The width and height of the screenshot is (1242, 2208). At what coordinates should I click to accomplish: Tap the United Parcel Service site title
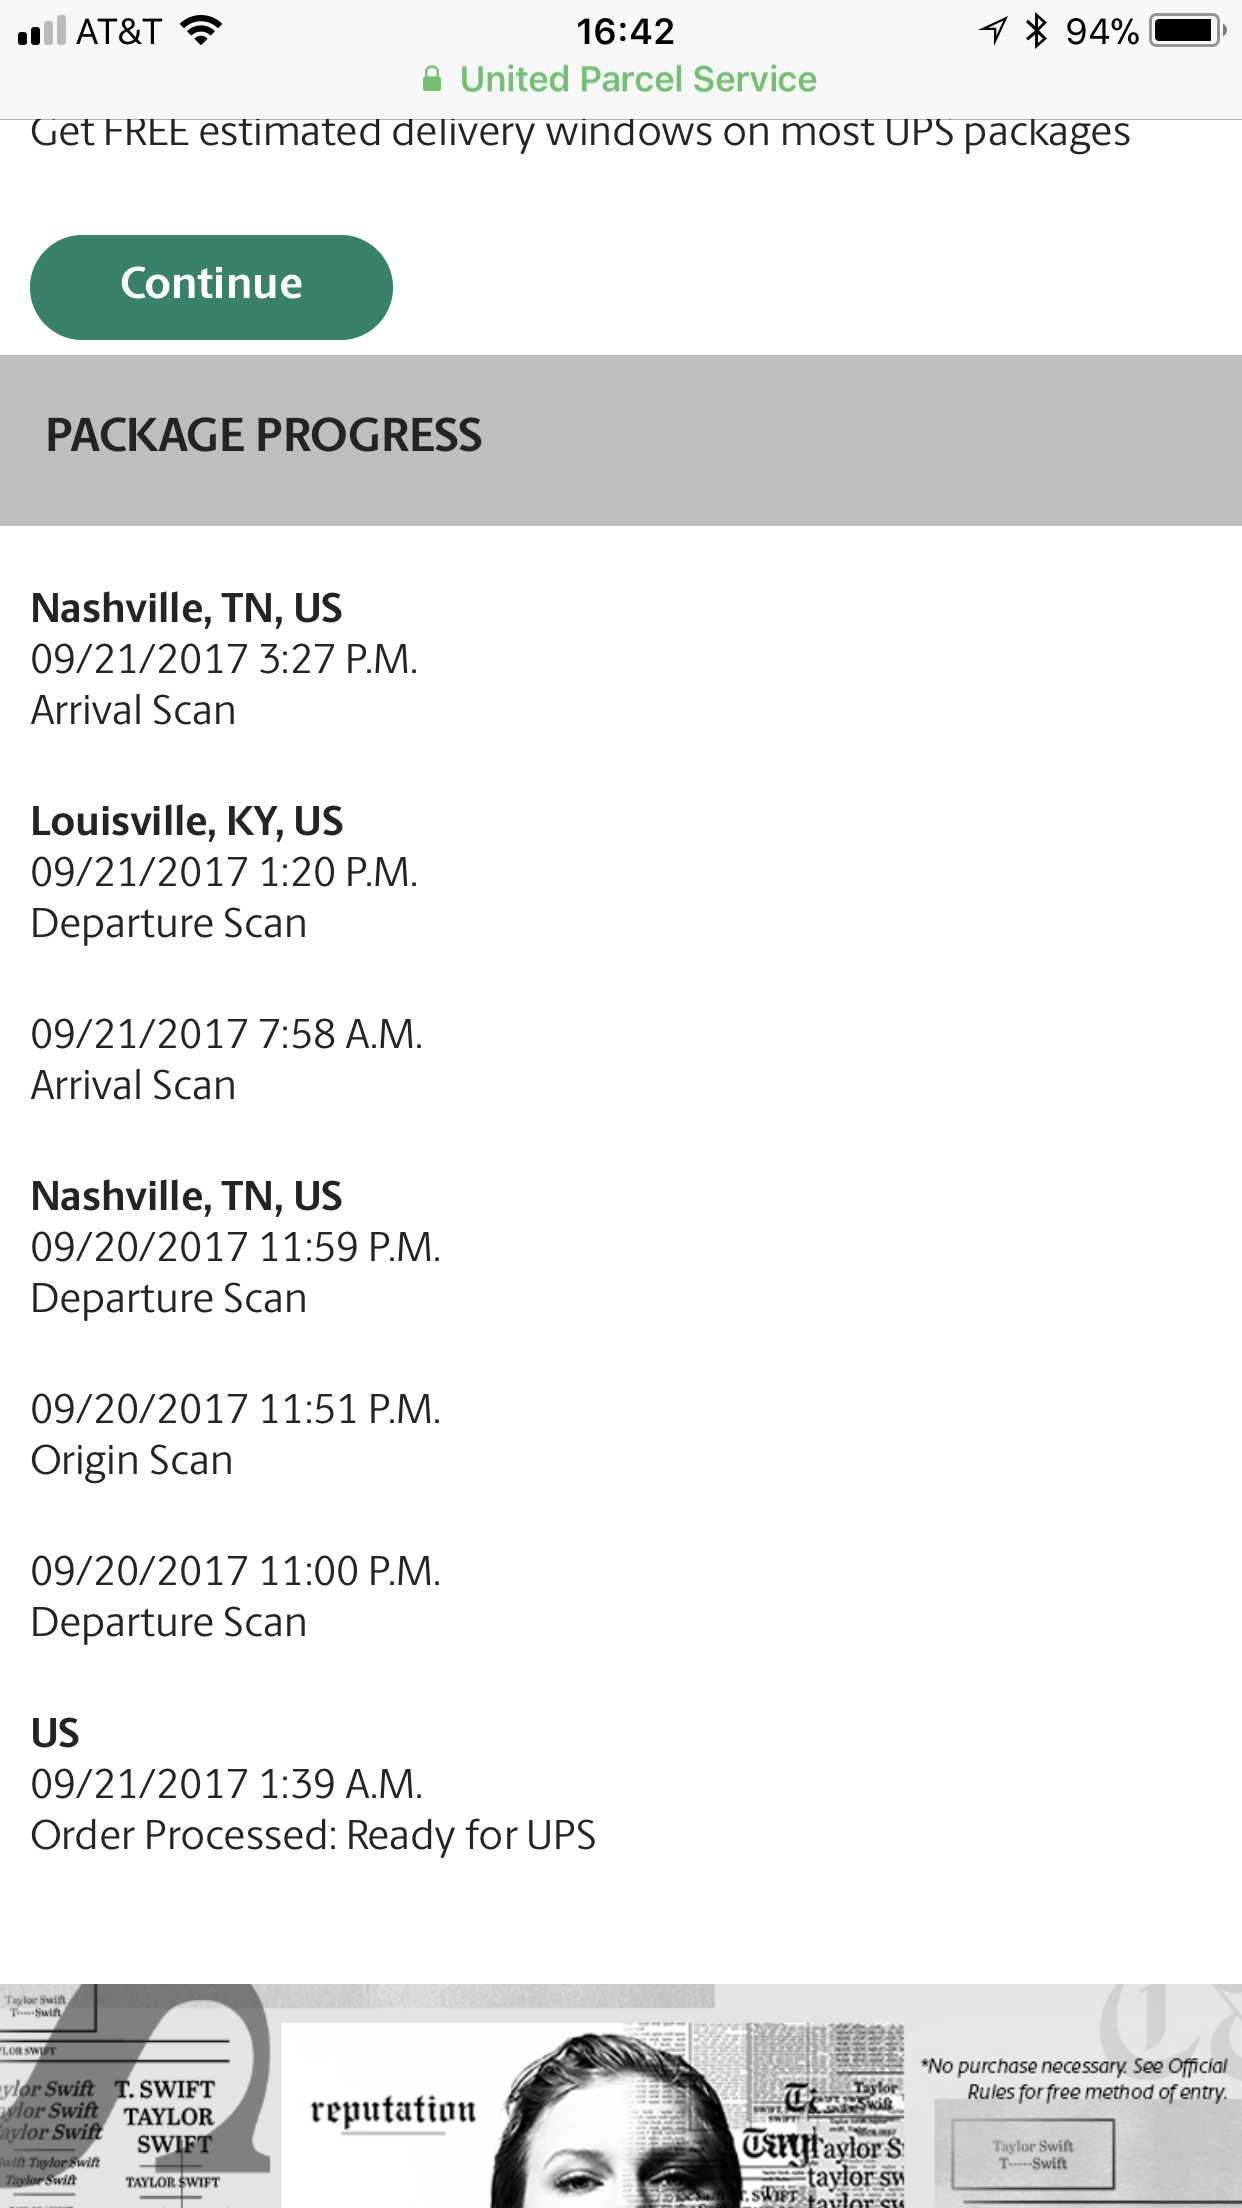pos(638,79)
